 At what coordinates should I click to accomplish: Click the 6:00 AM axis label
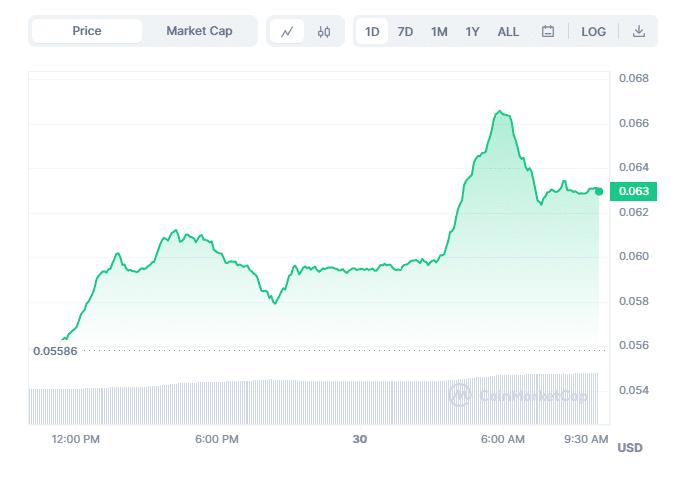point(503,439)
